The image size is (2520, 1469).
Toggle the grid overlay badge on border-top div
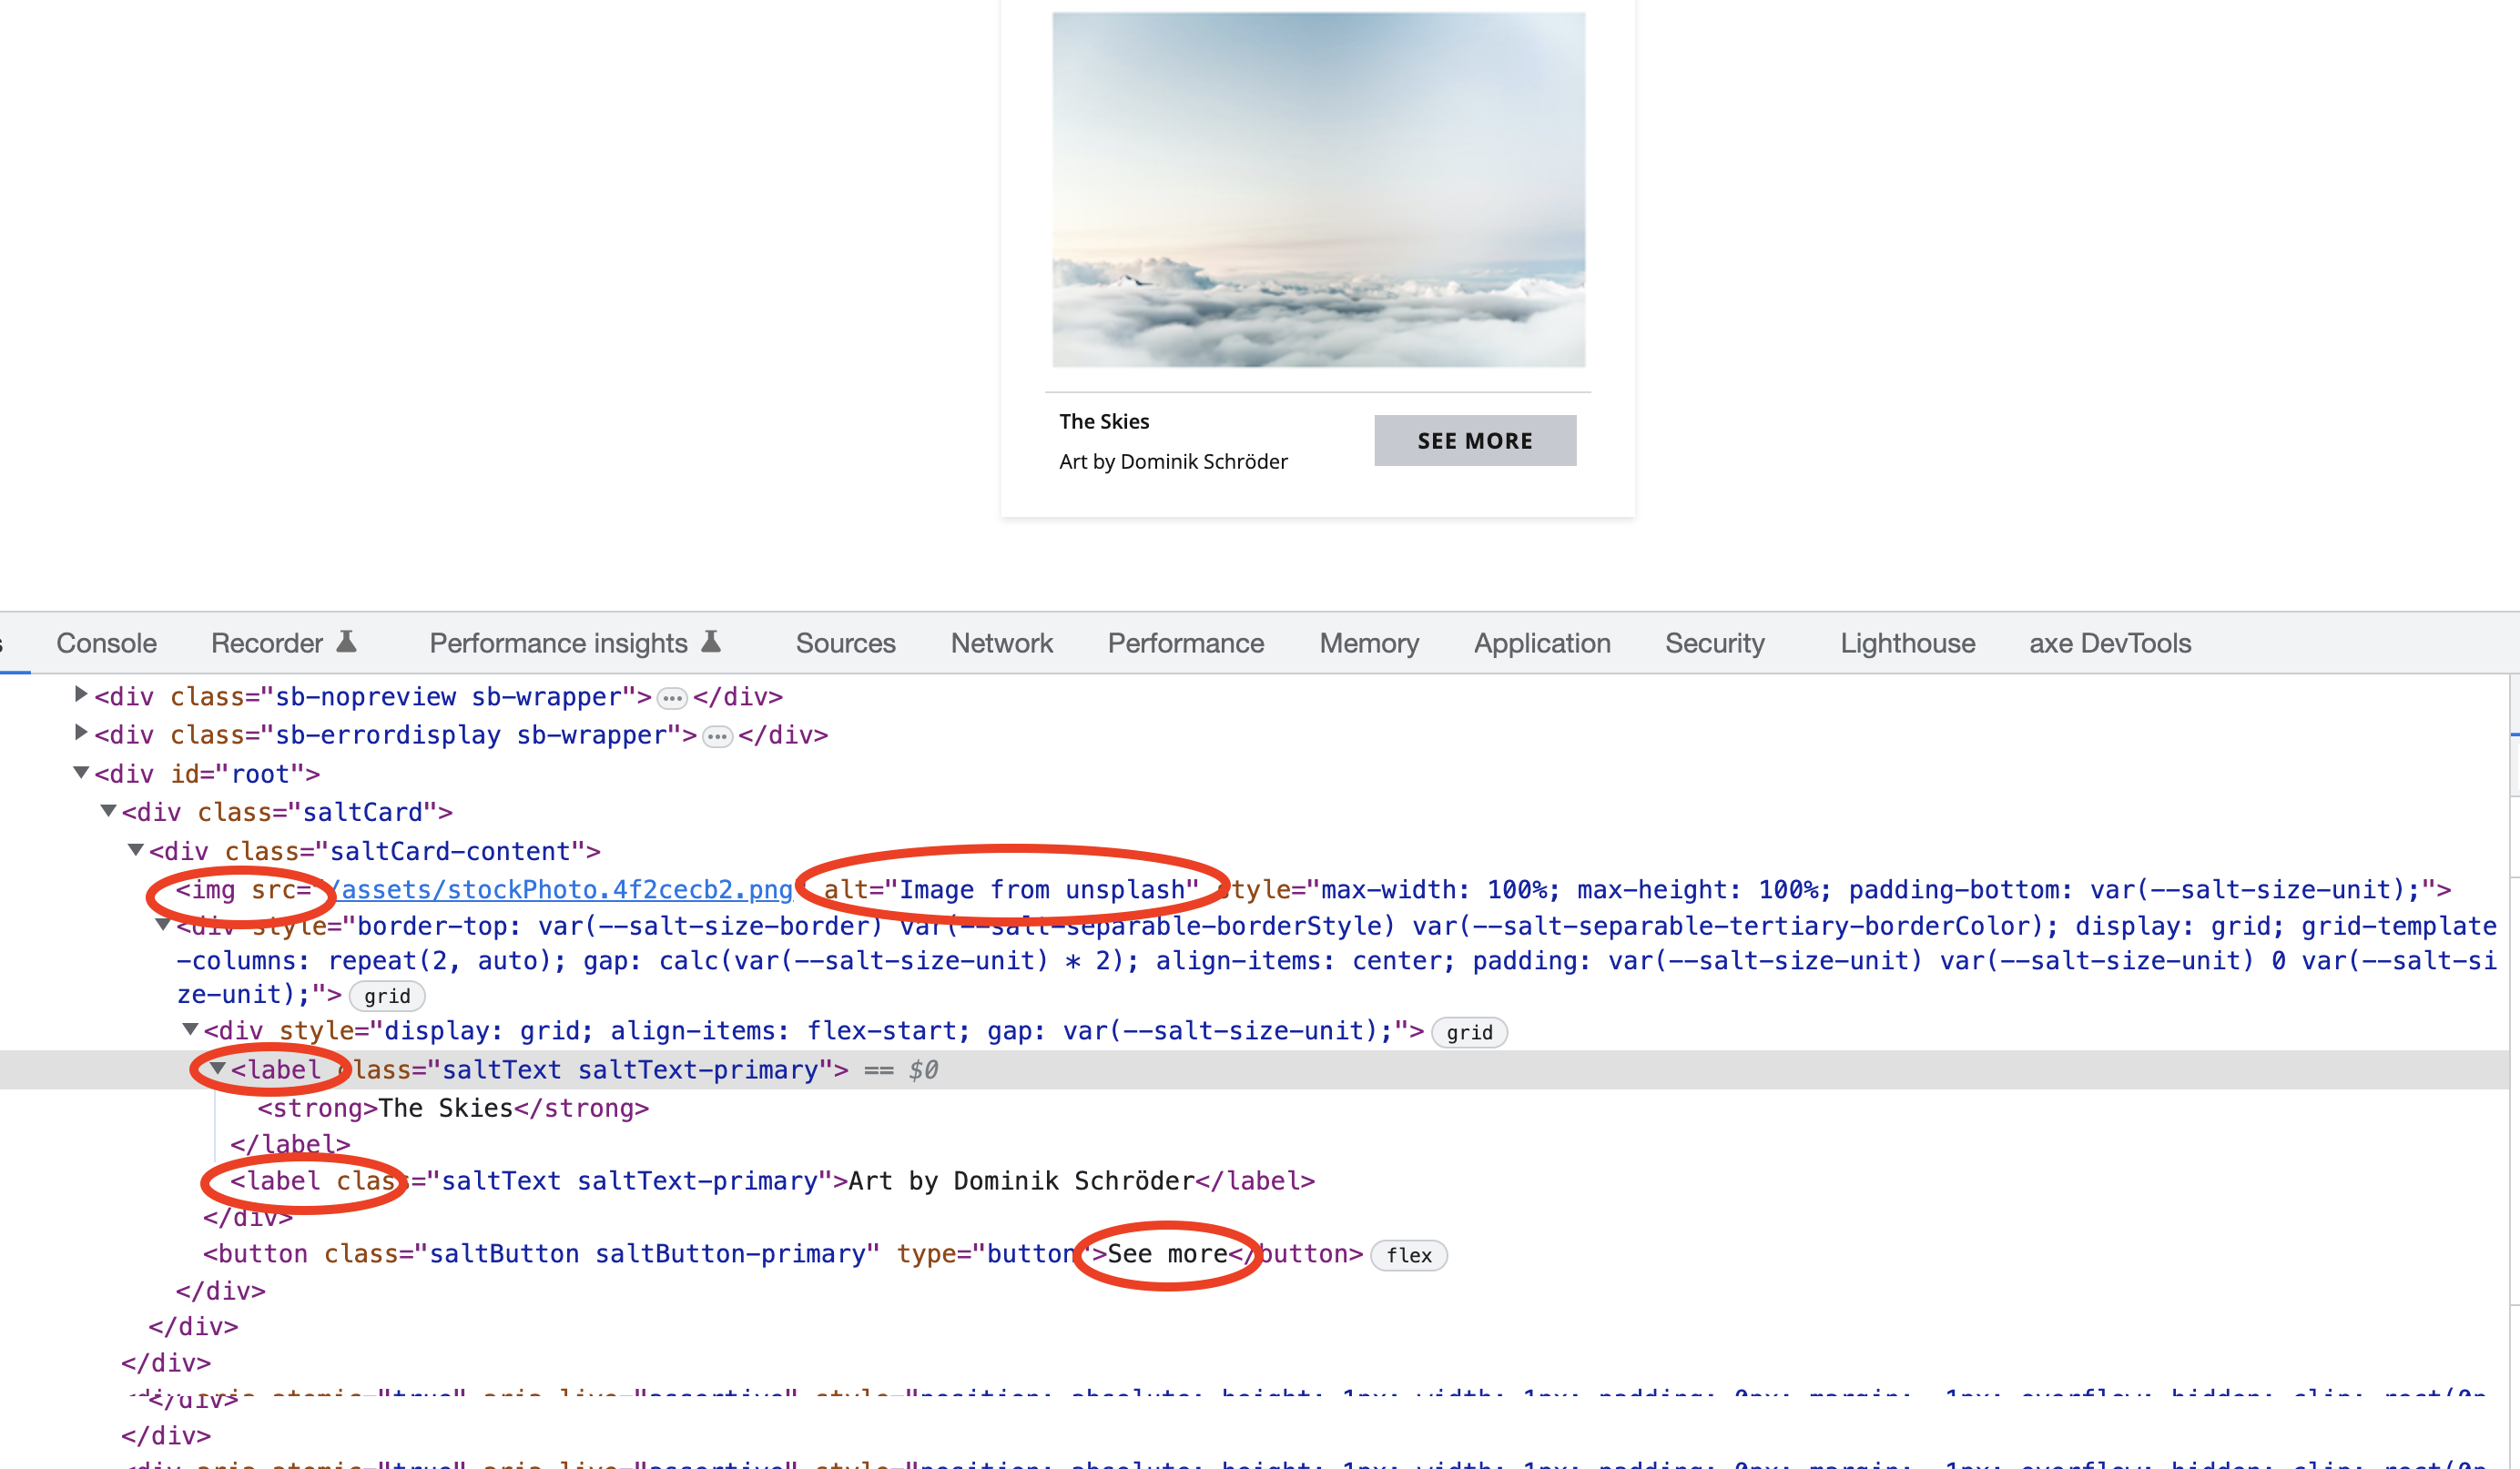[x=387, y=995]
